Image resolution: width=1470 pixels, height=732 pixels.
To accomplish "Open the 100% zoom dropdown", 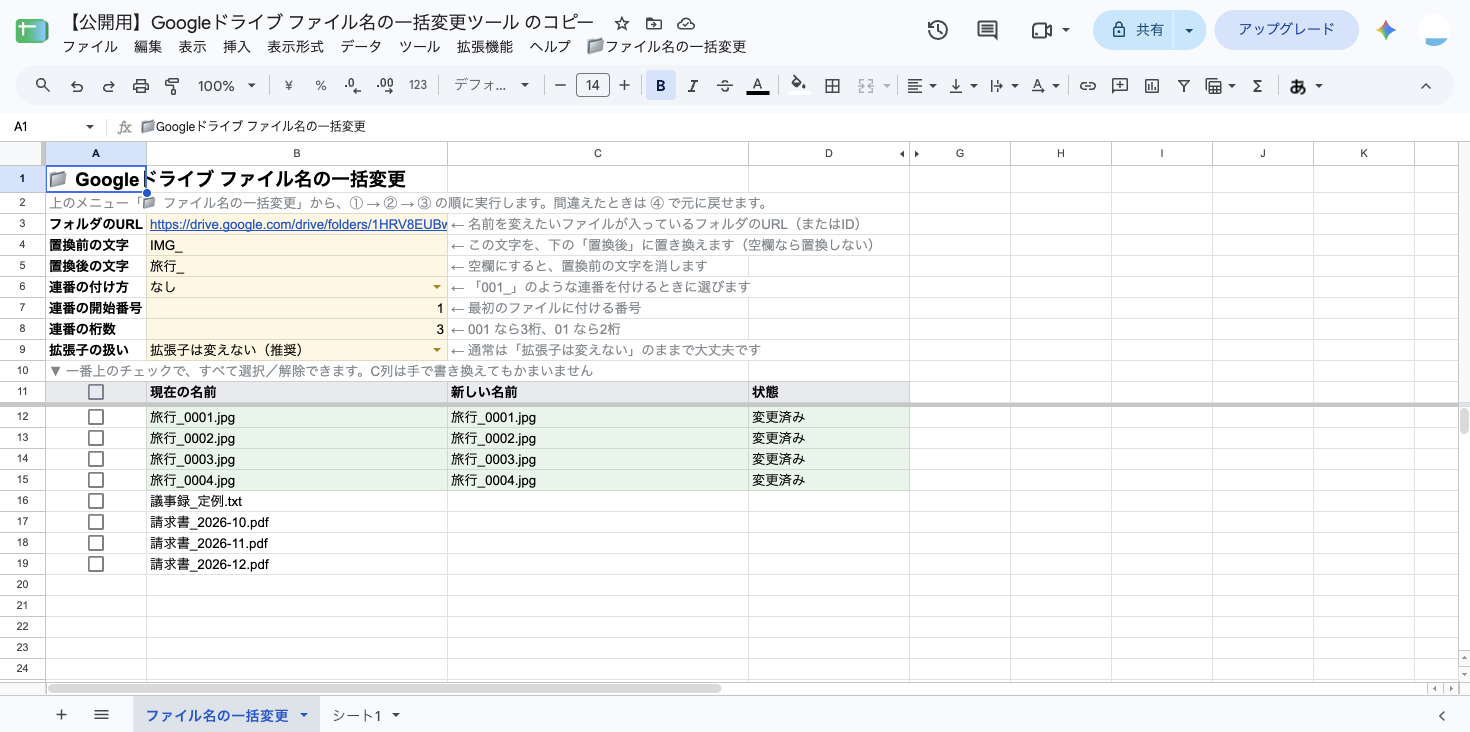I will pos(227,86).
